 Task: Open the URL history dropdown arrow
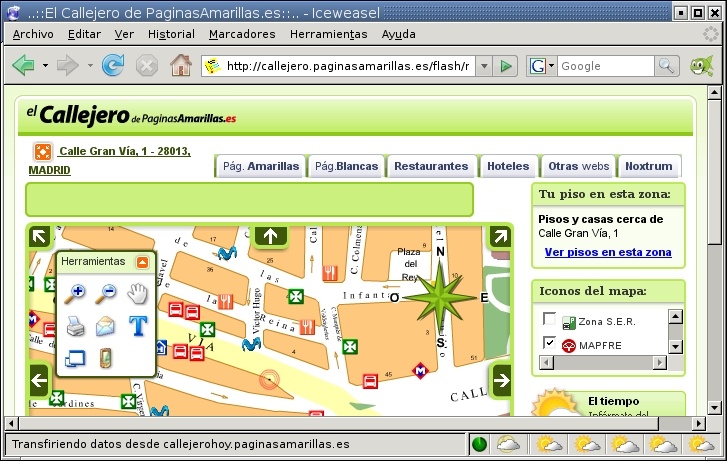[x=483, y=66]
